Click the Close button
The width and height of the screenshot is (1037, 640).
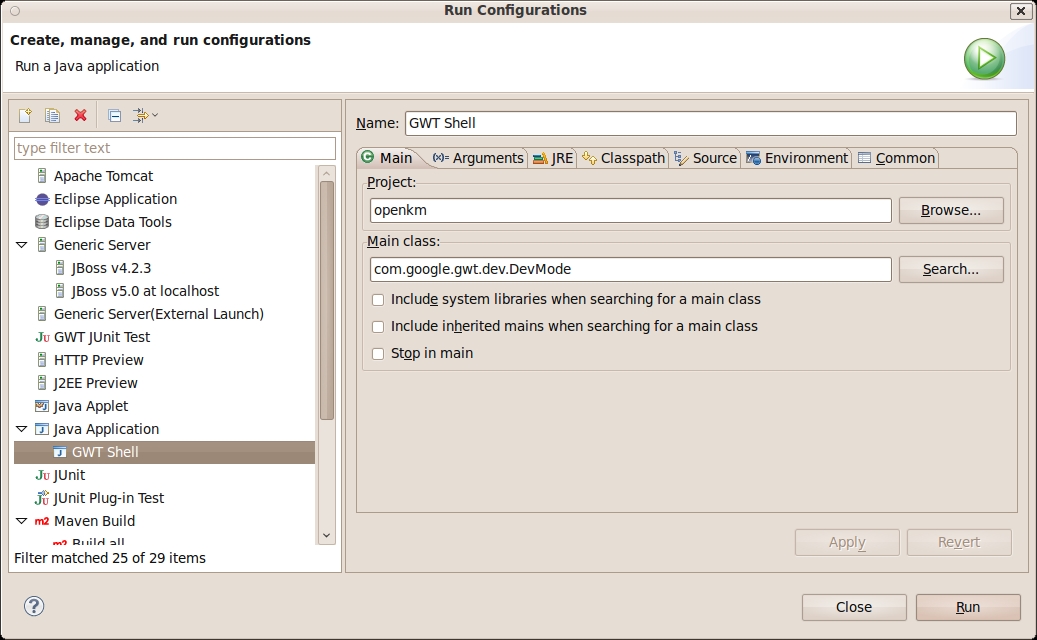(x=854, y=607)
